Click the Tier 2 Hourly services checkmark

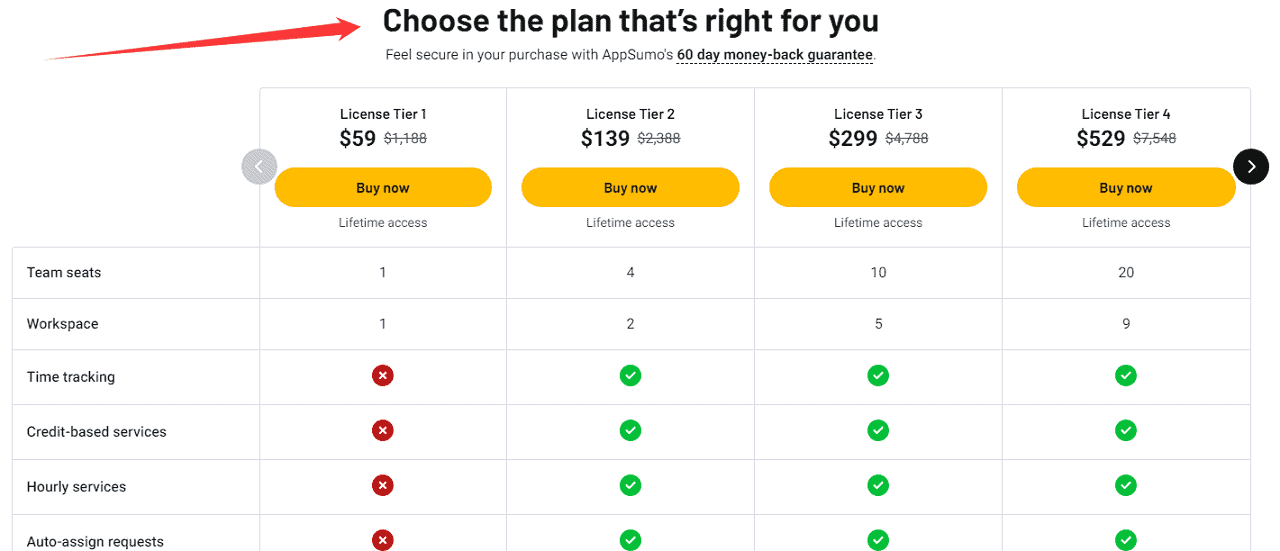click(x=630, y=486)
